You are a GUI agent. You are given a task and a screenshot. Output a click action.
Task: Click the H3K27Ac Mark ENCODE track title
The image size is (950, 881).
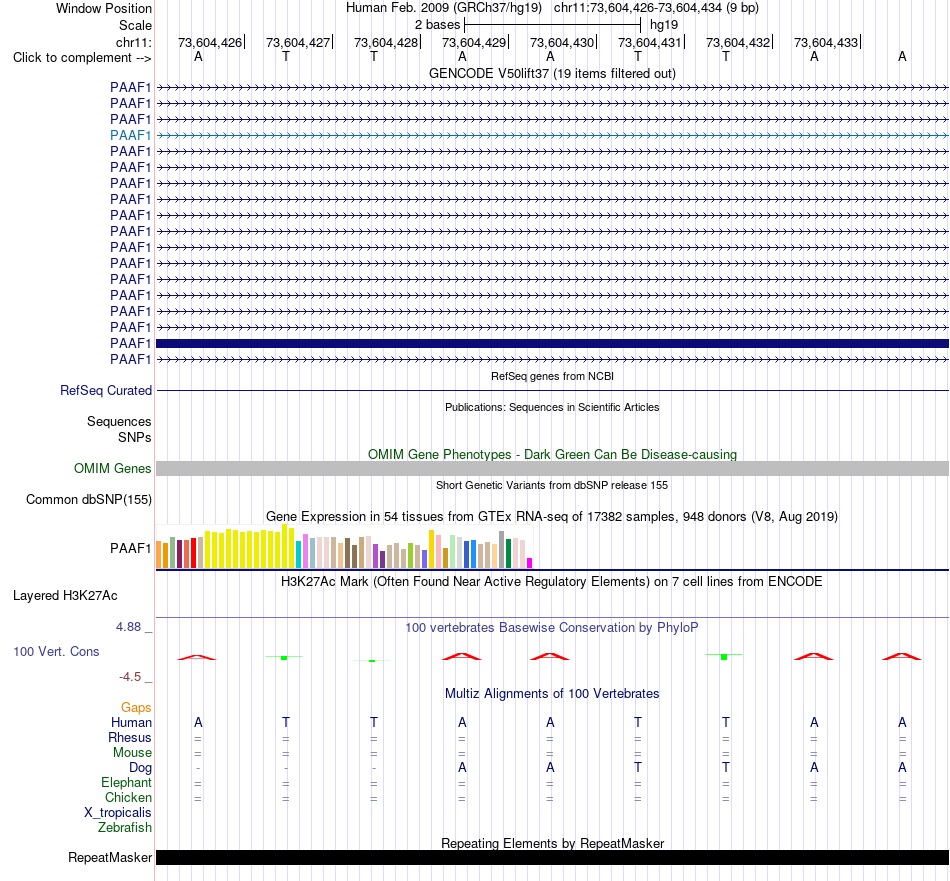(x=552, y=582)
